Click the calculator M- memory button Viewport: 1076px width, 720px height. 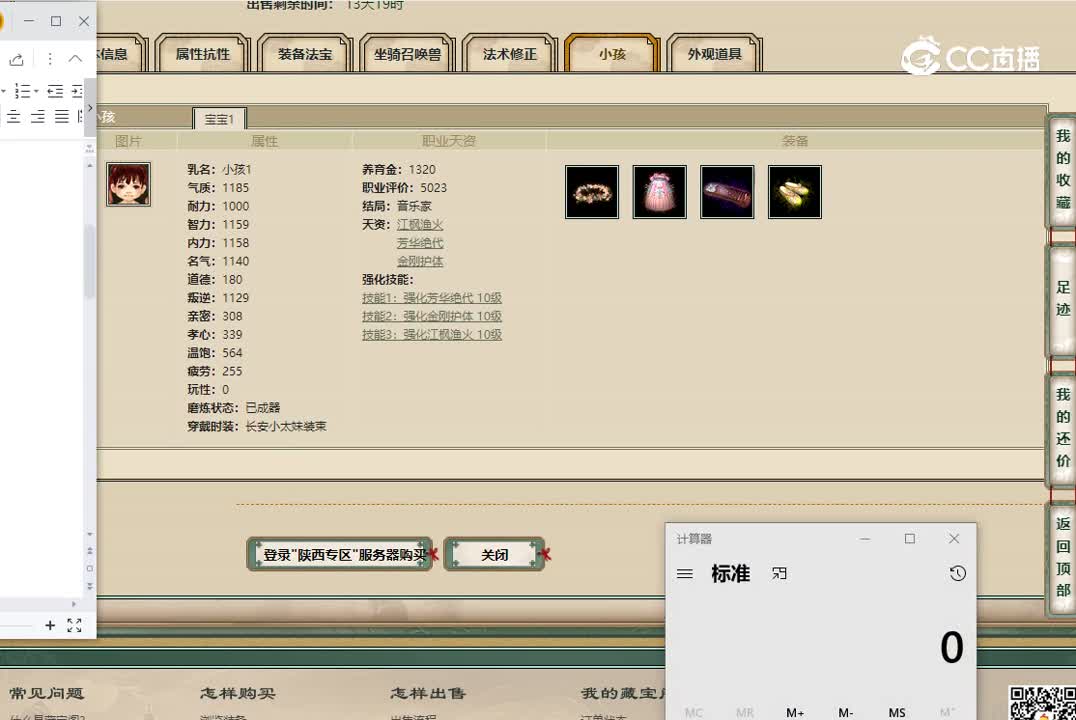click(x=845, y=712)
